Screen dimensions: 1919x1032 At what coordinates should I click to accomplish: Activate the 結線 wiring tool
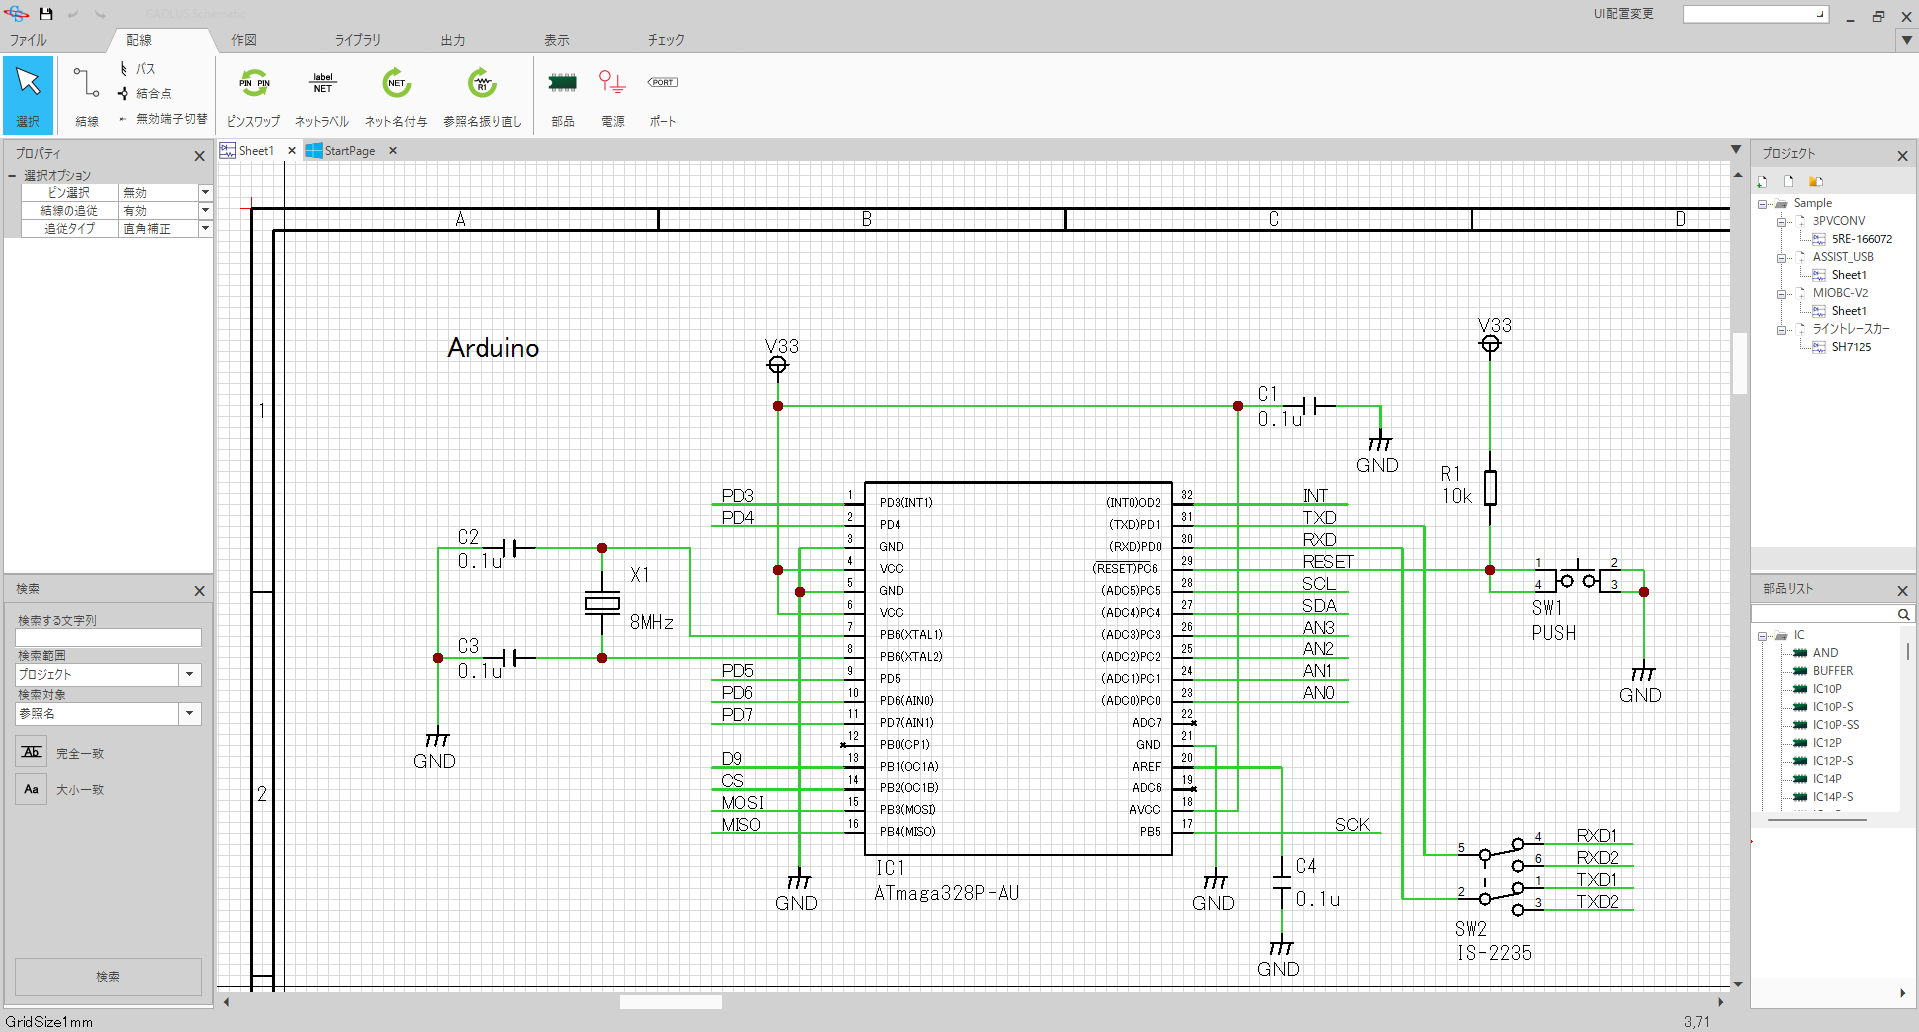point(87,94)
